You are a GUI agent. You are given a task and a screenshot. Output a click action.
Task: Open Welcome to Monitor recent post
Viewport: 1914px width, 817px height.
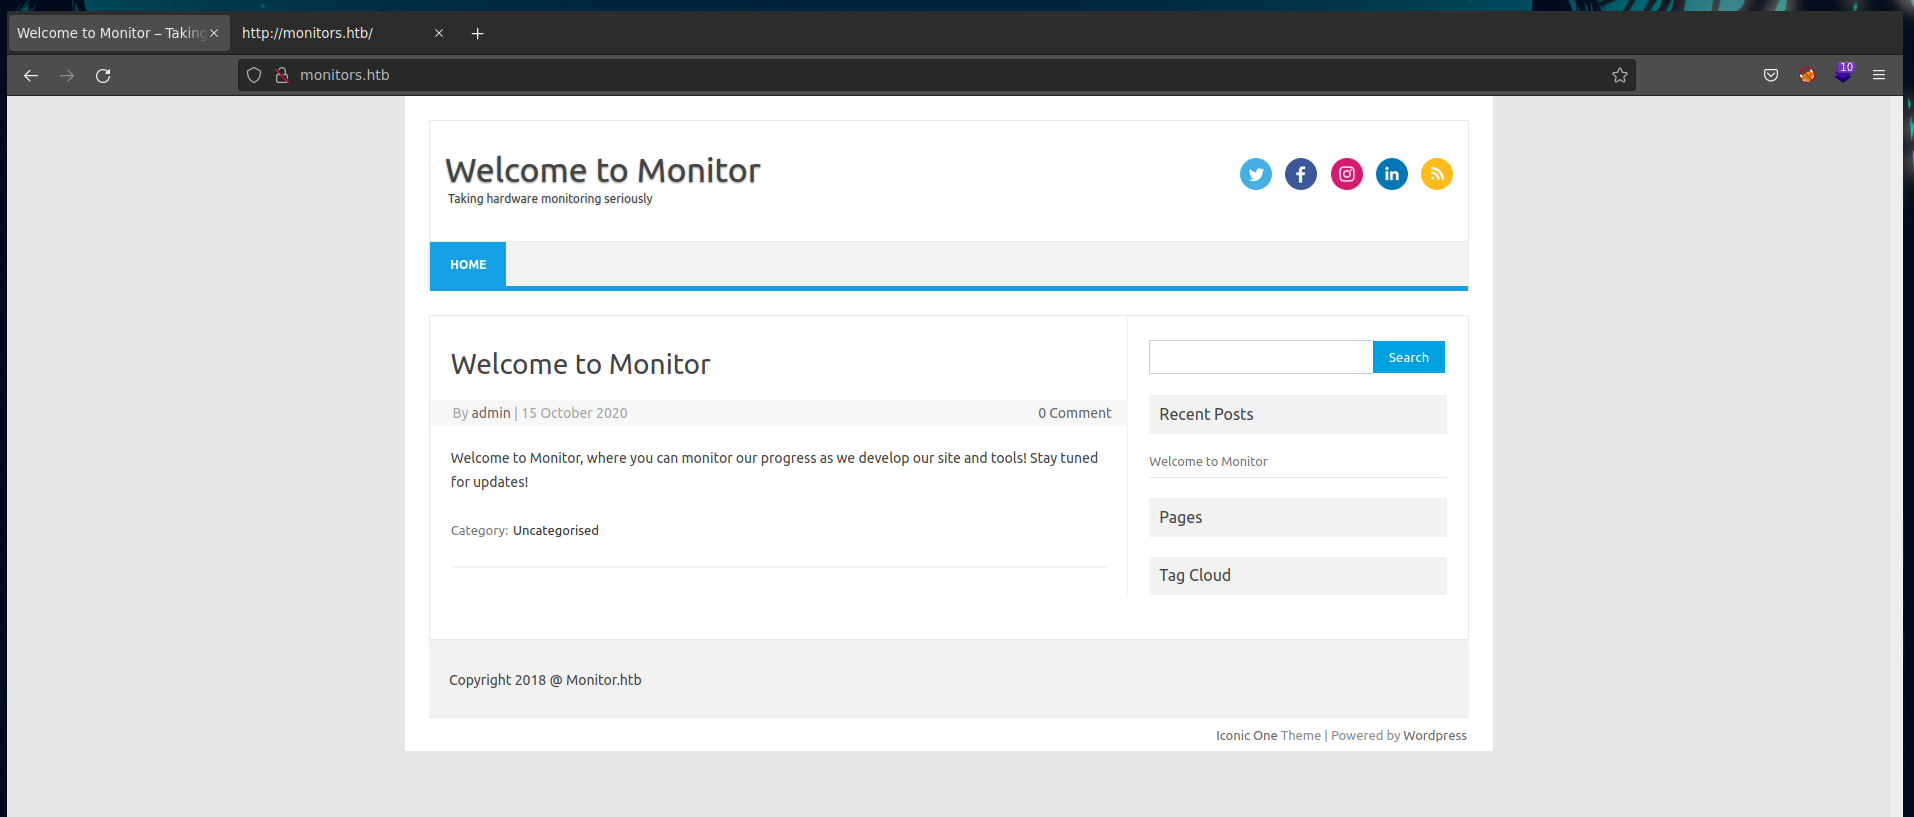coord(1207,462)
